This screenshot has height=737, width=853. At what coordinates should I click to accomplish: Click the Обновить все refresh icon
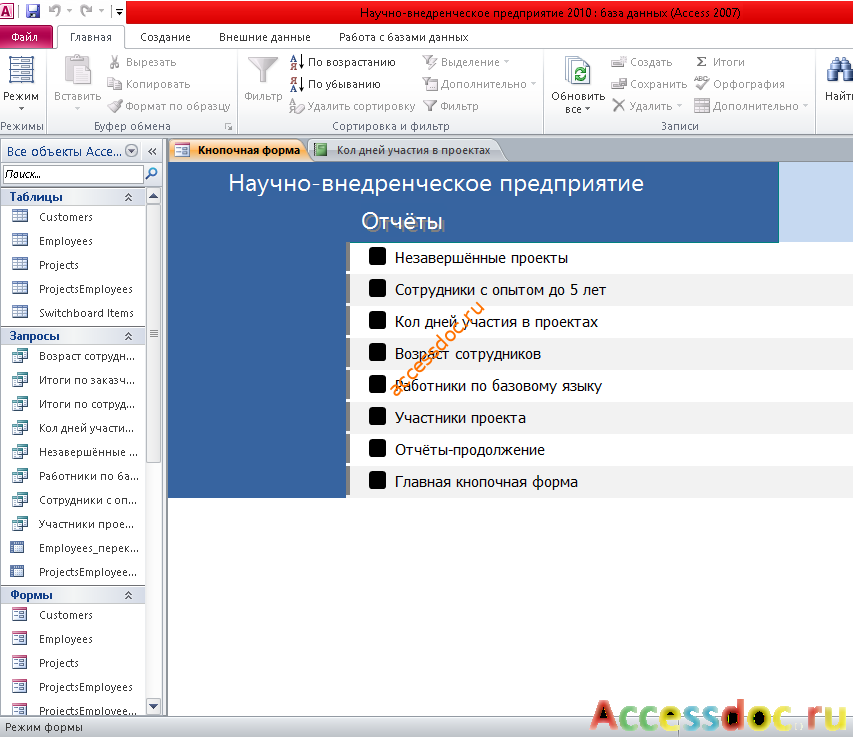pyautogui.click(x=578, y=71)
